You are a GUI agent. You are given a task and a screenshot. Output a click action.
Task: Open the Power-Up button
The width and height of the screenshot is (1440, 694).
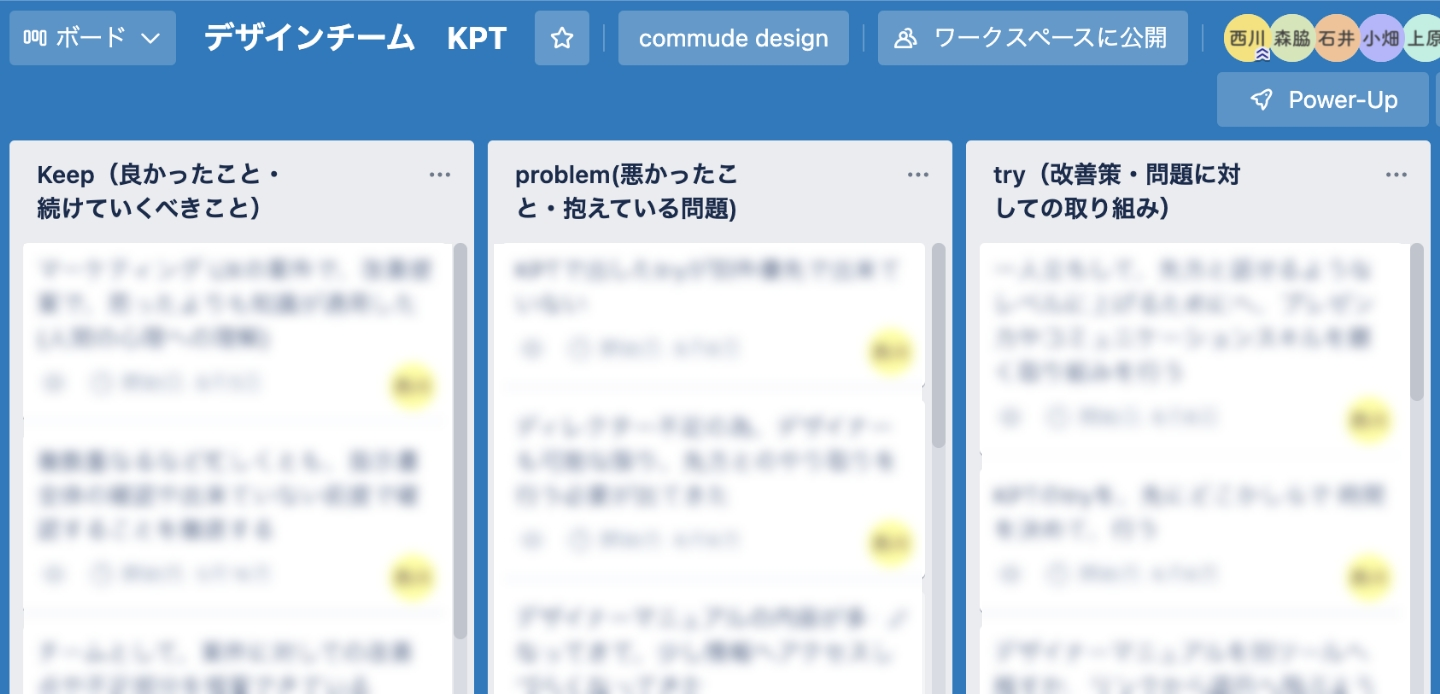click(x=1322, y=99)
